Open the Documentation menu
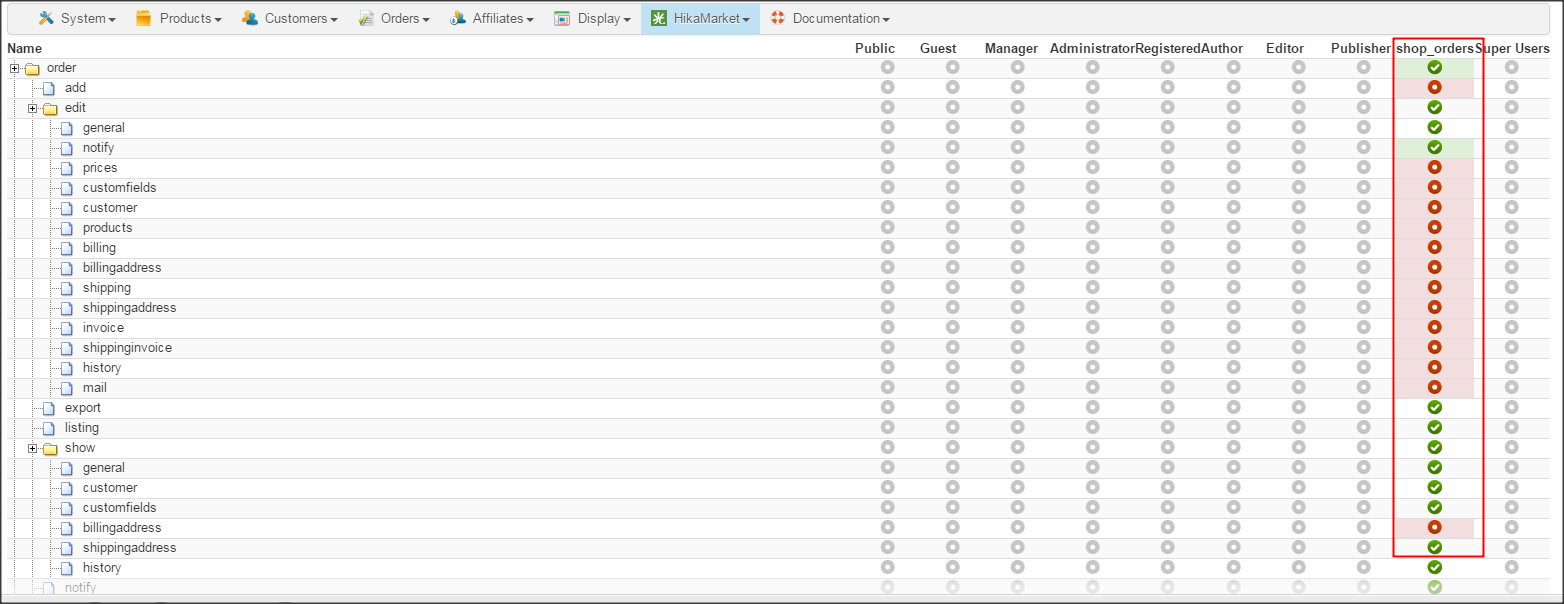1564x604 pixels. pos(838,18)
